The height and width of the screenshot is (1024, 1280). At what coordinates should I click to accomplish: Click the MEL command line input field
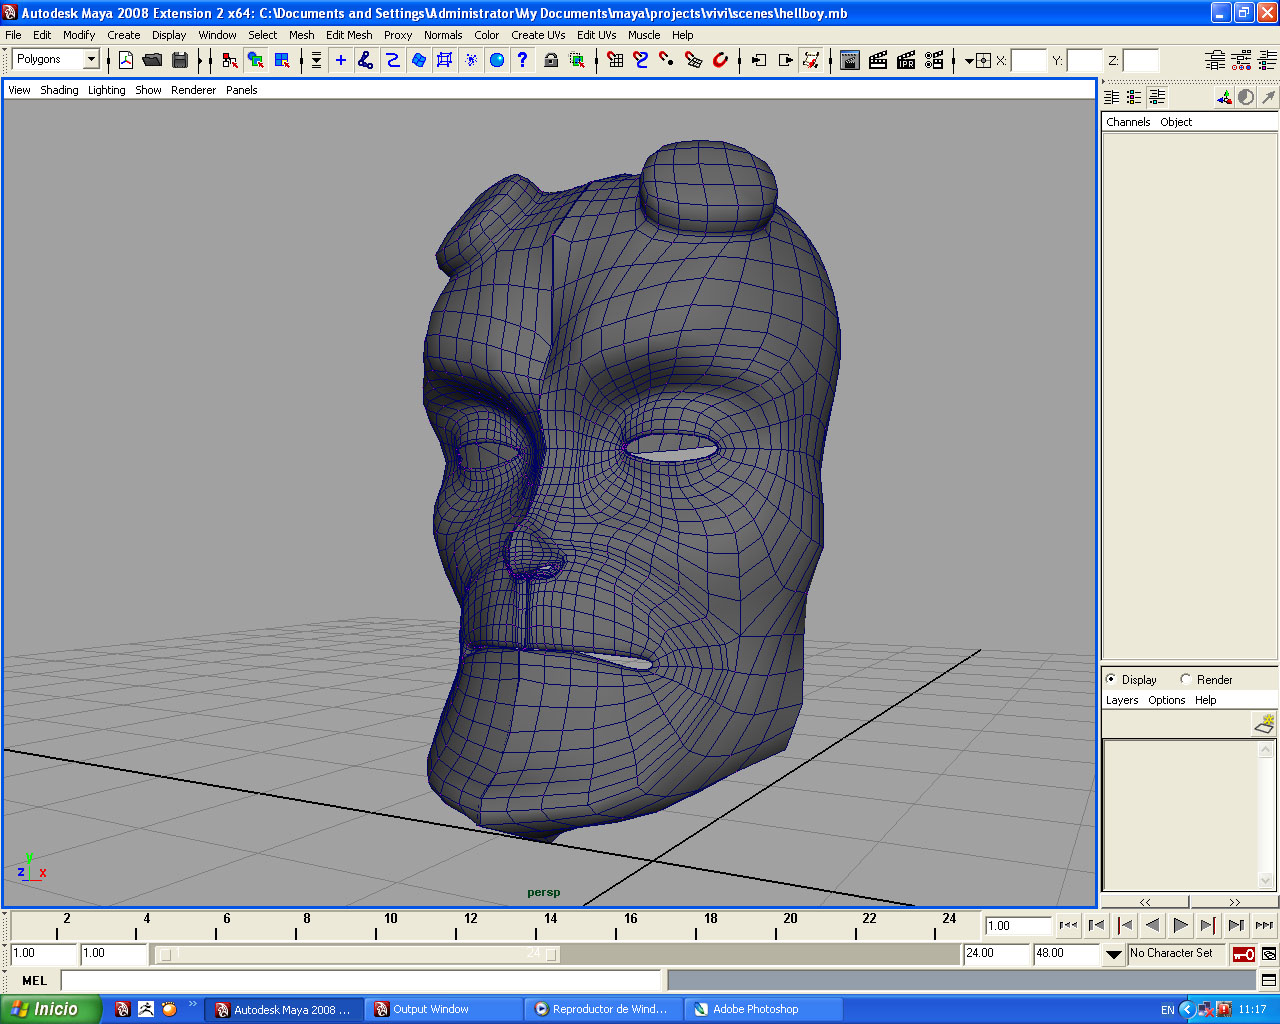coord(362,981)
